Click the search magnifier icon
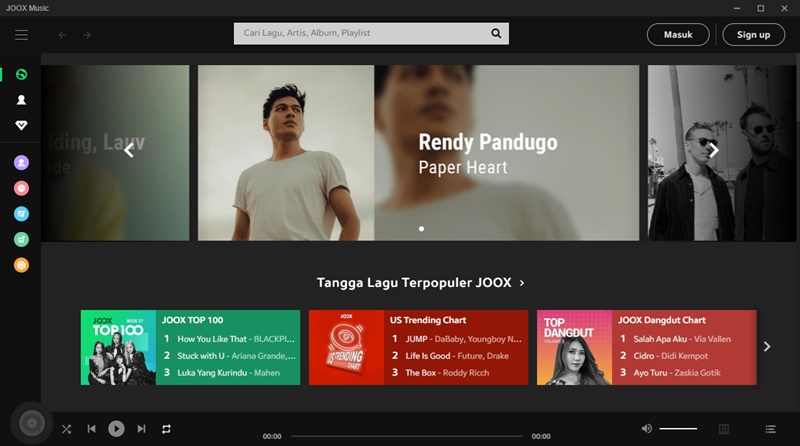The width and height of the screenshot is (800, 446). click(x=496, y=33)
